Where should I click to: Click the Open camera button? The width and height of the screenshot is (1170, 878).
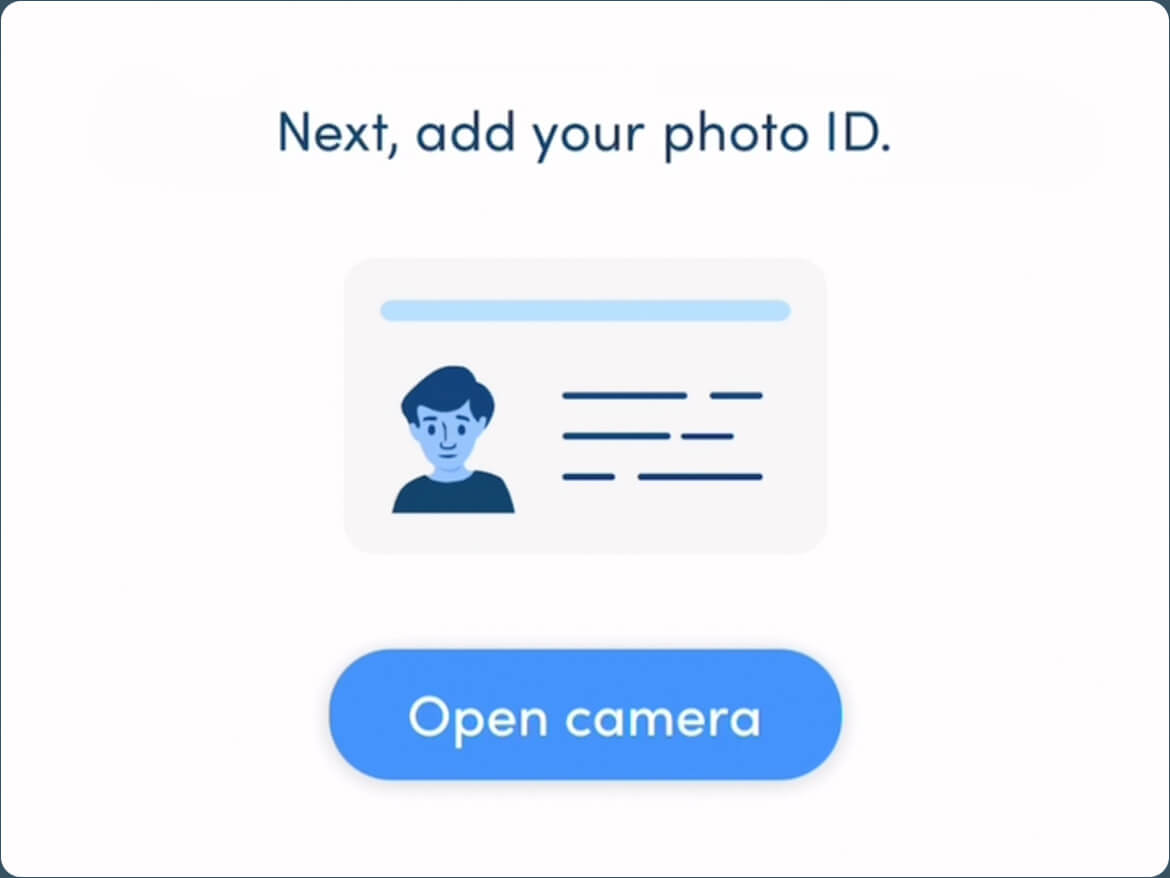coord(585,715)
